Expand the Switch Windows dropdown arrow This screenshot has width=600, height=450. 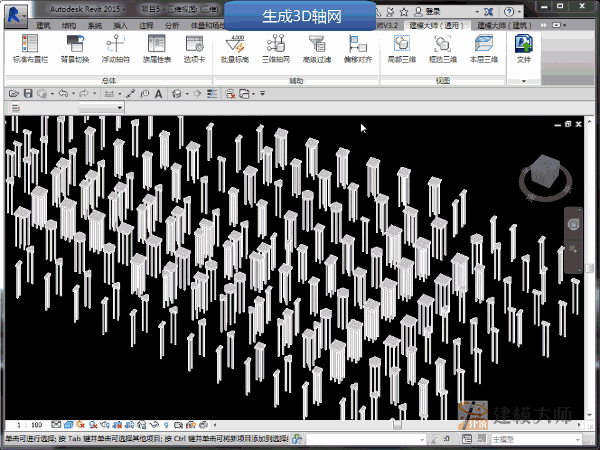(x=253, y=93)
